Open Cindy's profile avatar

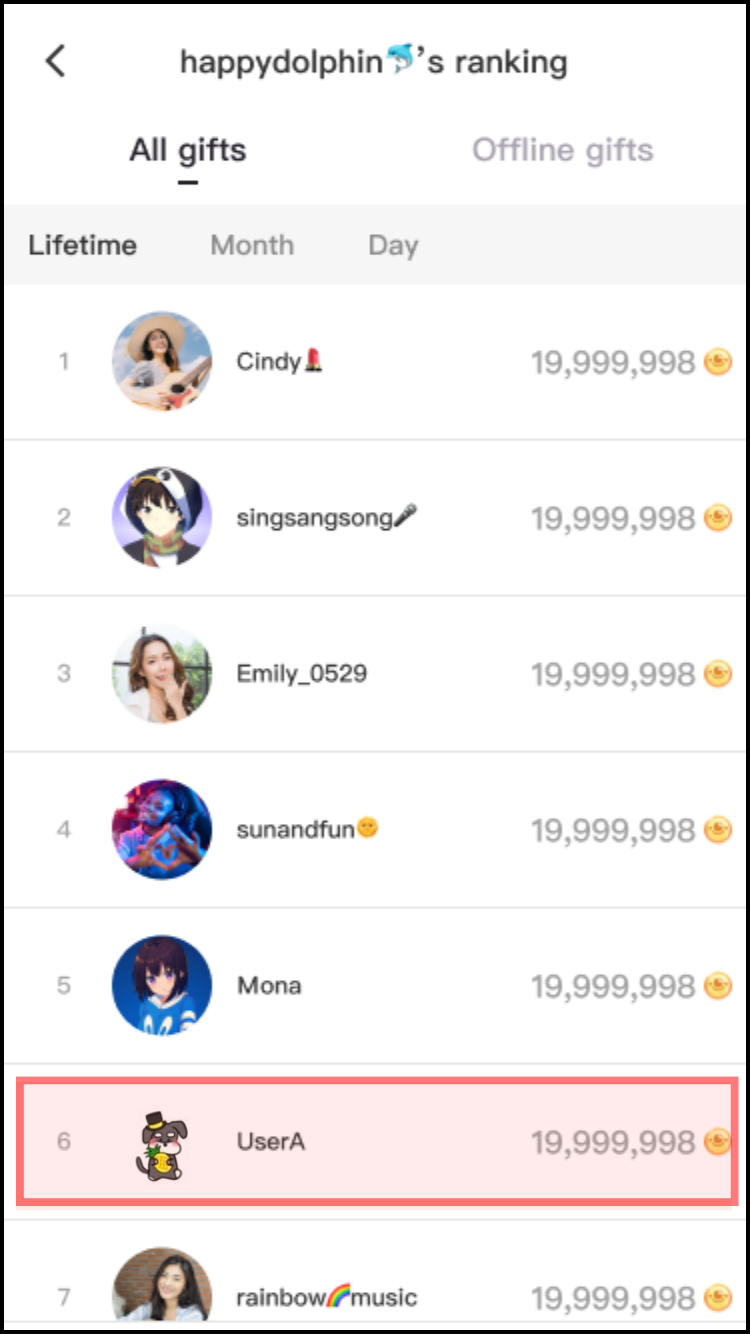pyautogui.click(x=162, y=361)
